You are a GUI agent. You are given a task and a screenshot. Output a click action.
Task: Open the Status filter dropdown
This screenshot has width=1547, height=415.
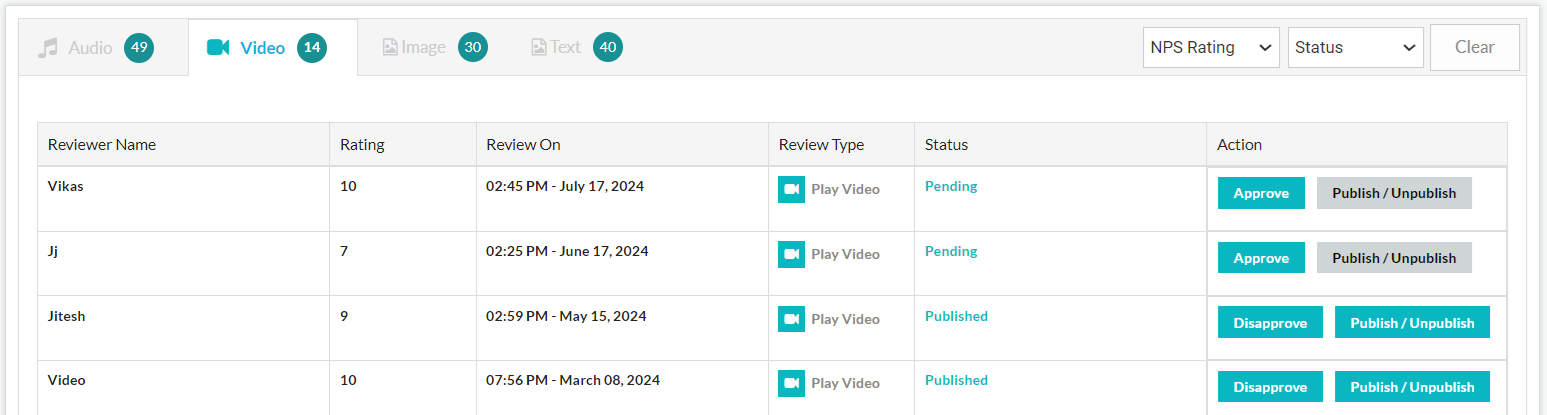1356,47
